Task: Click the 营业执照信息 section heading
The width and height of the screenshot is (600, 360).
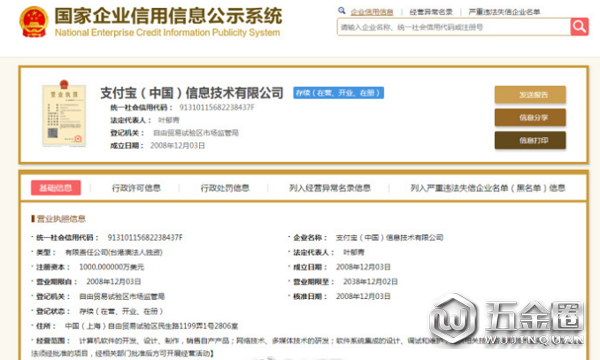Action: (x=61, y=219)
